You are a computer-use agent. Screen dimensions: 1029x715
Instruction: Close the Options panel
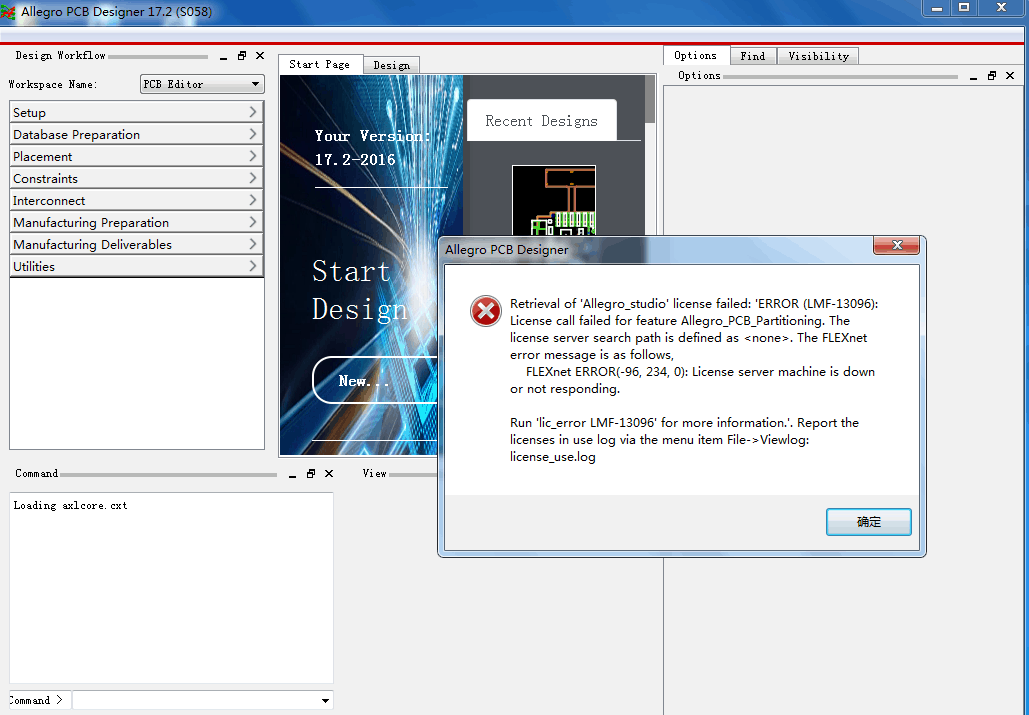tap(1010, 75)
